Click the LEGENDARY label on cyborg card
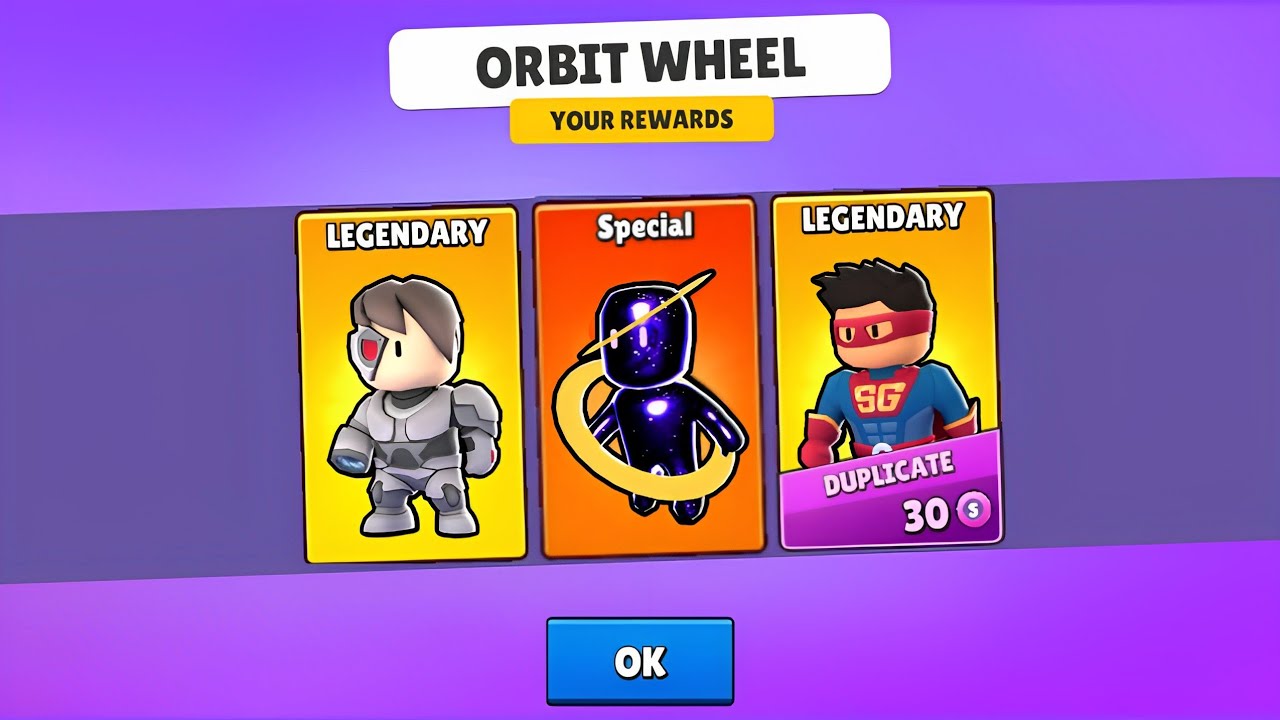Screen dimensions: 1280x720 click(406, 234)
